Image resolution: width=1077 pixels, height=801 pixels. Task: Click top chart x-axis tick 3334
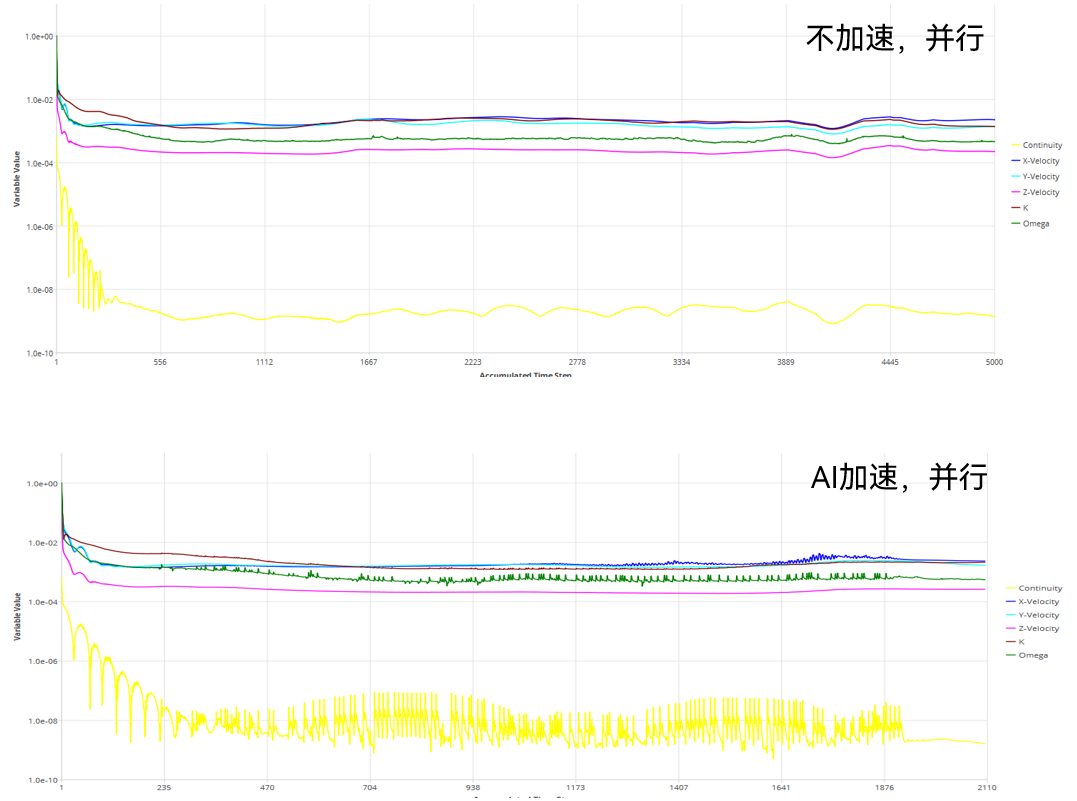click(681, 362)
